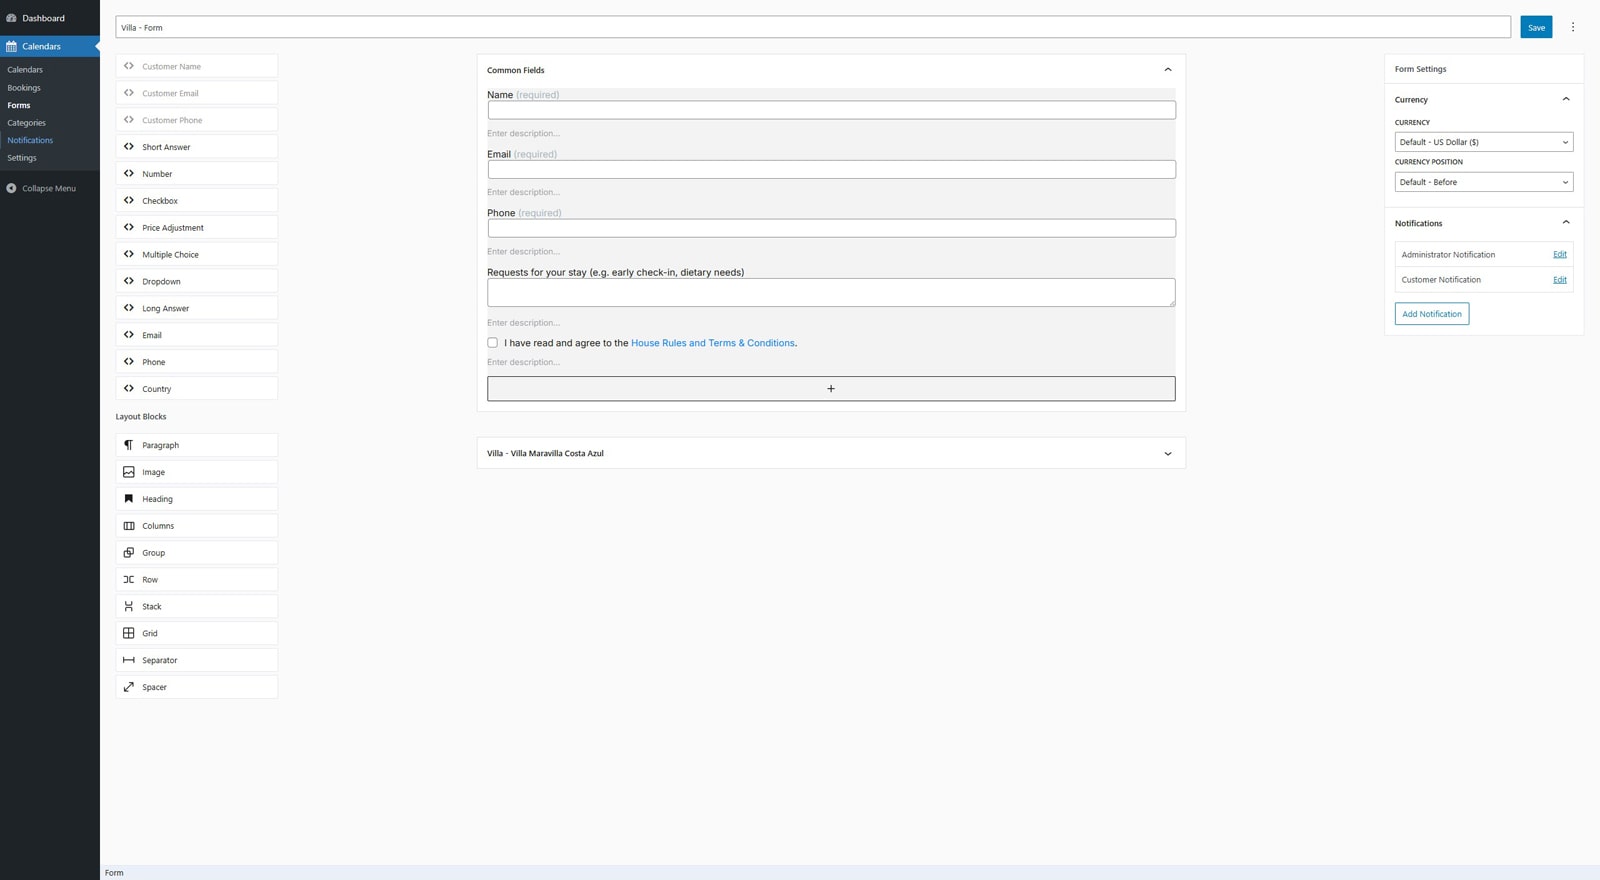The image size is (1600, 880).
Task: Click the Phone input field in form
Action: 831,228
